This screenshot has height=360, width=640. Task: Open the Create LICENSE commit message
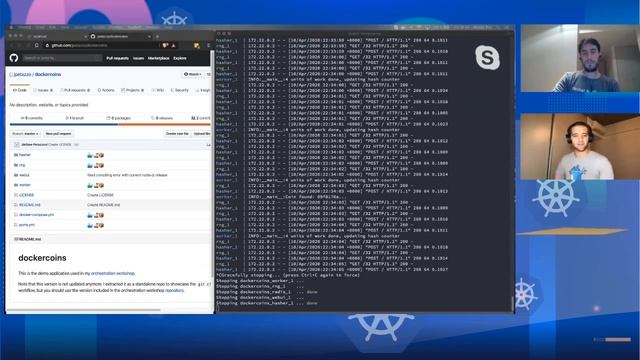coord(100,195)
